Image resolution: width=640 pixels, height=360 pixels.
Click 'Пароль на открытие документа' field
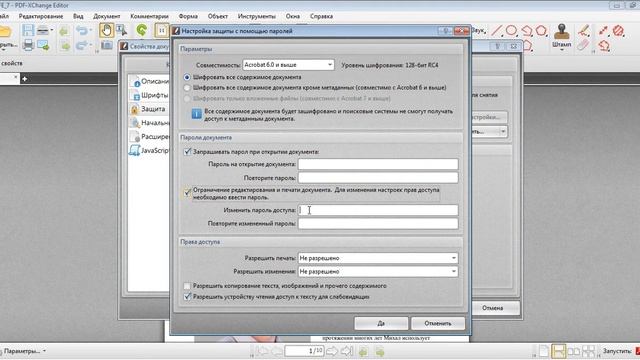click(378, 164)
